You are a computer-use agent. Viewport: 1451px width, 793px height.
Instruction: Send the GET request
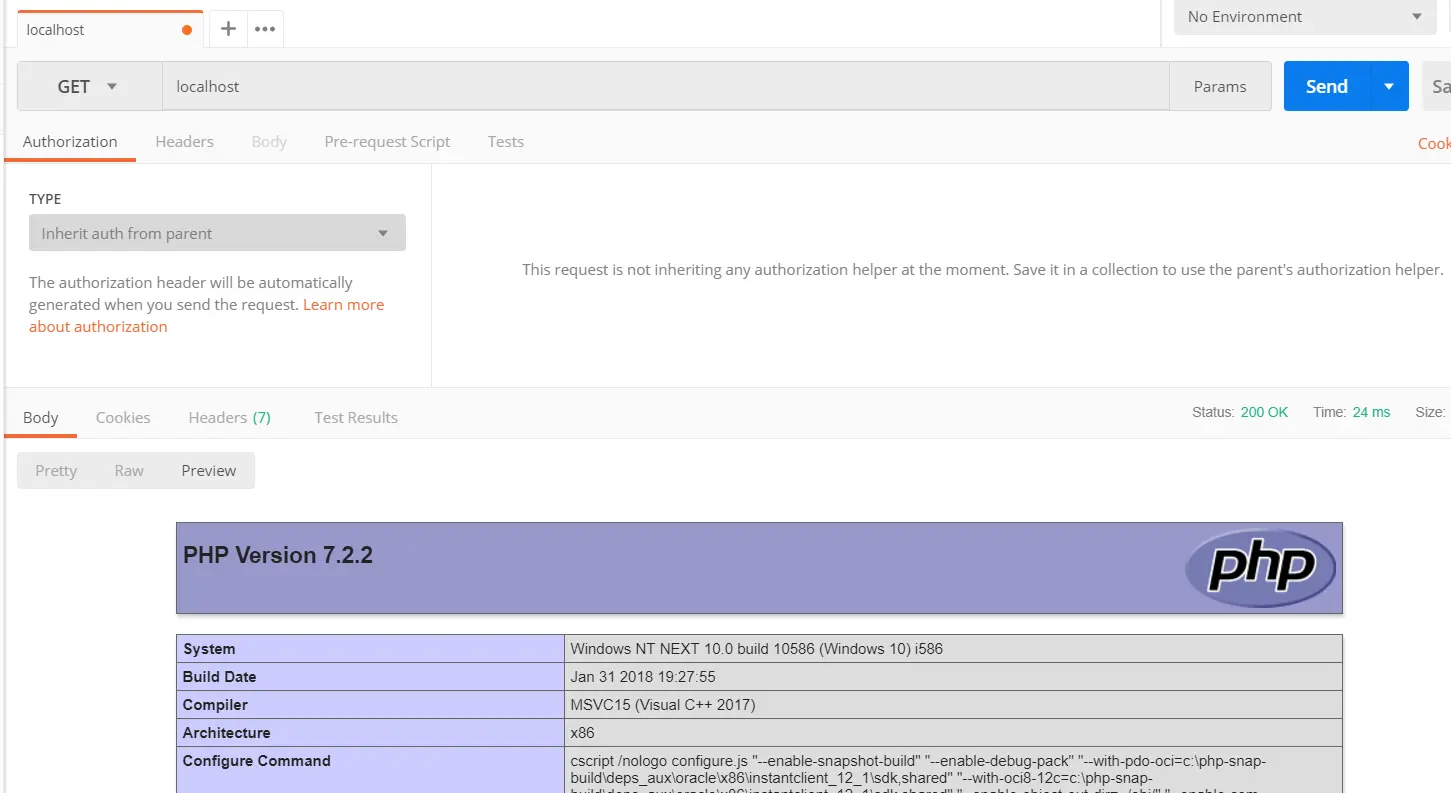[x=1327, y=86]
